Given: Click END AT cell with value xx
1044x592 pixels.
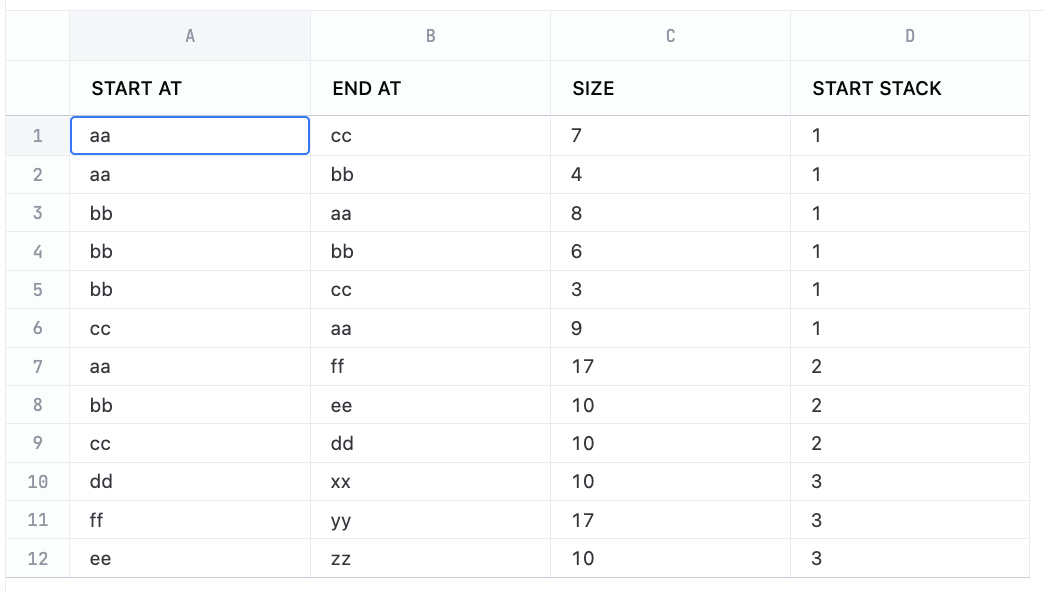Looking at the screenshot, I should (x=430, y=482).
